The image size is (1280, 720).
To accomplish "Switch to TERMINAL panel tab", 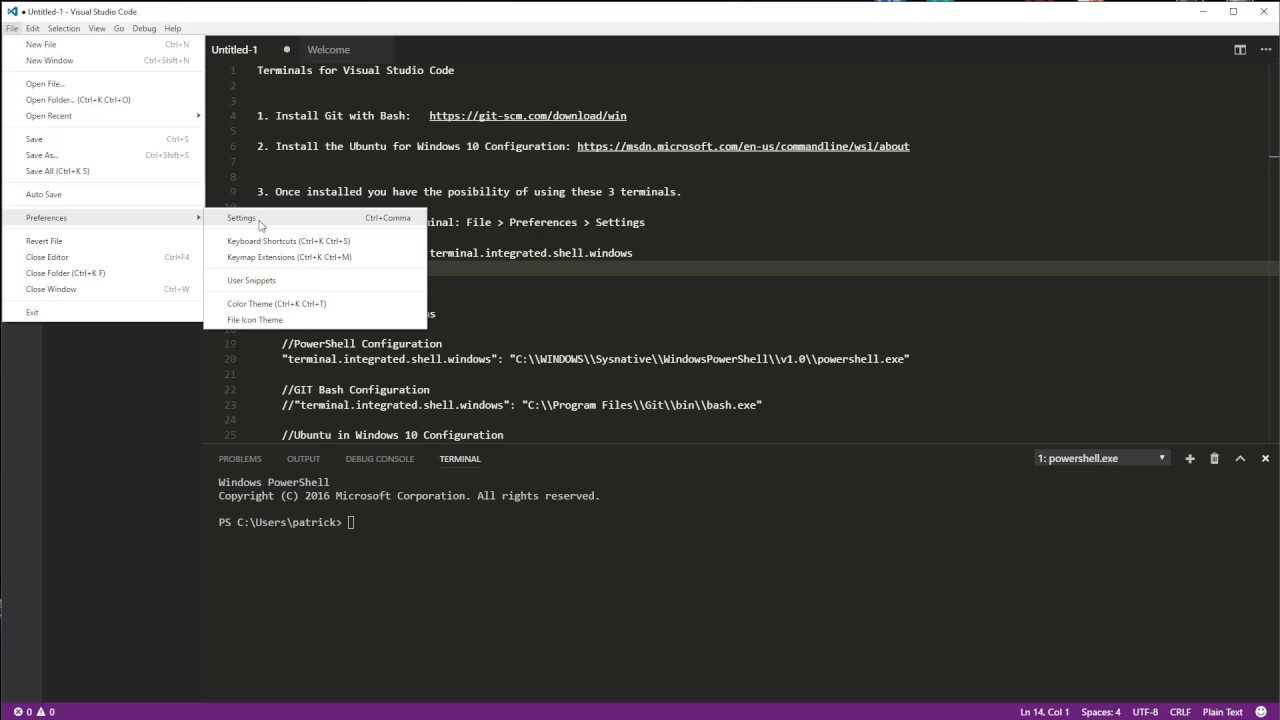I will tap(460, 459).
